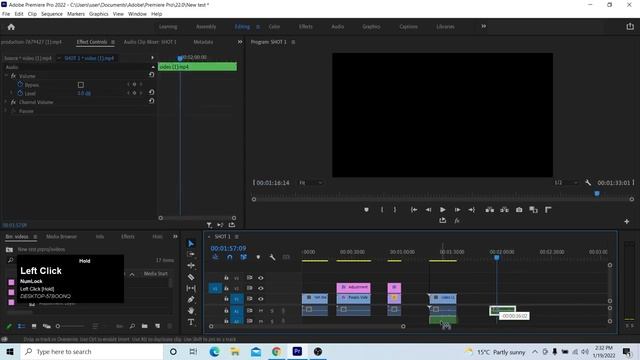Mute audio track A1
The width and height of the screenshot is (640, 360).
coord(260,311)
